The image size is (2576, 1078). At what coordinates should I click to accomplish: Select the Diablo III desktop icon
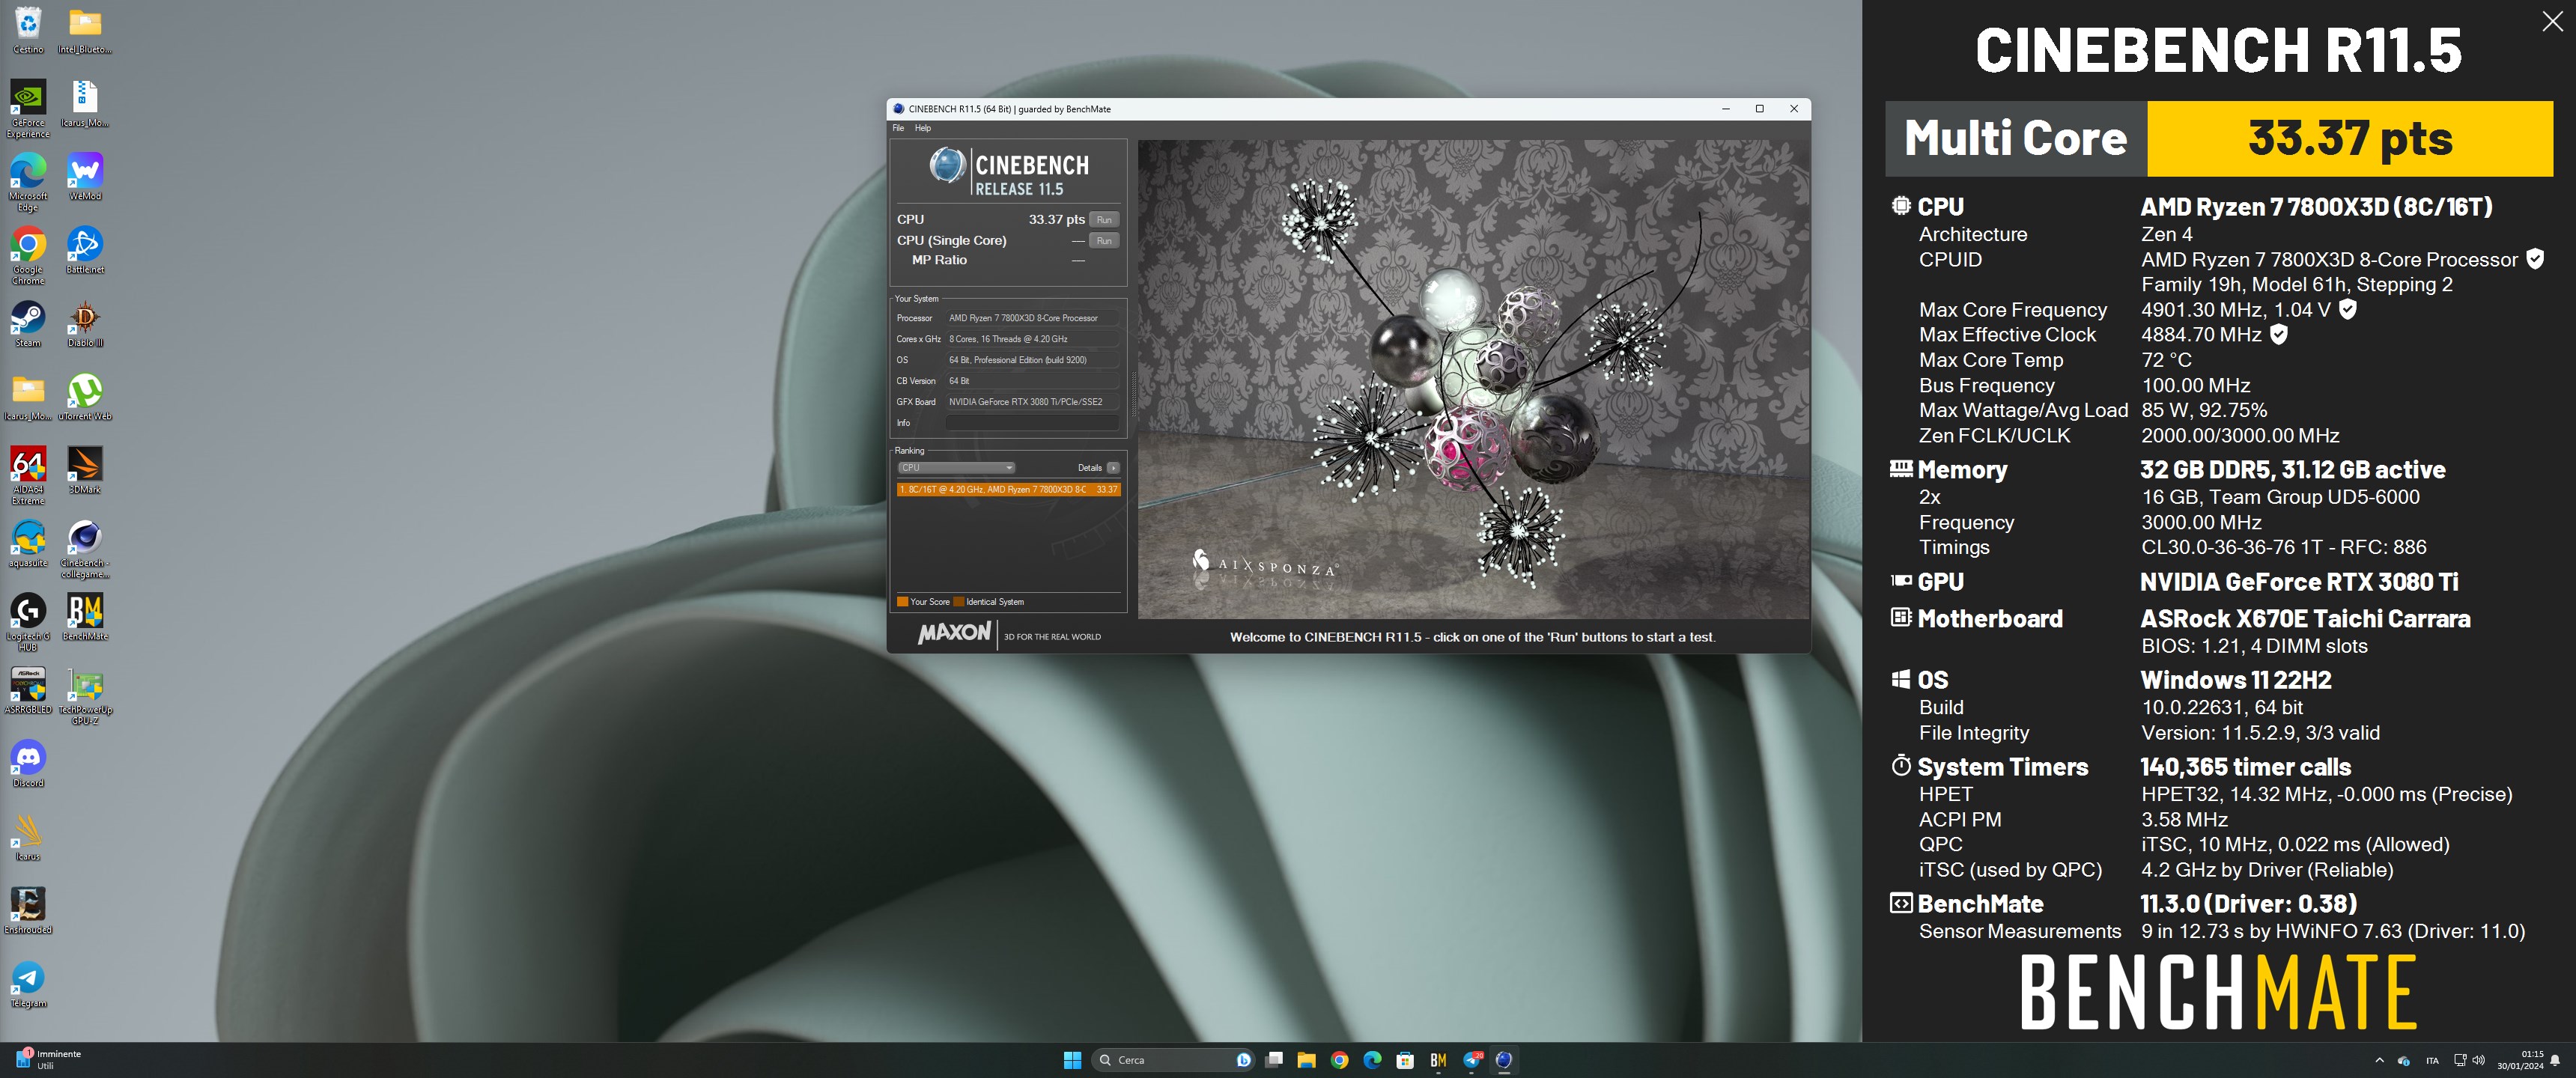pyautogui.click(x=85, y=324)
